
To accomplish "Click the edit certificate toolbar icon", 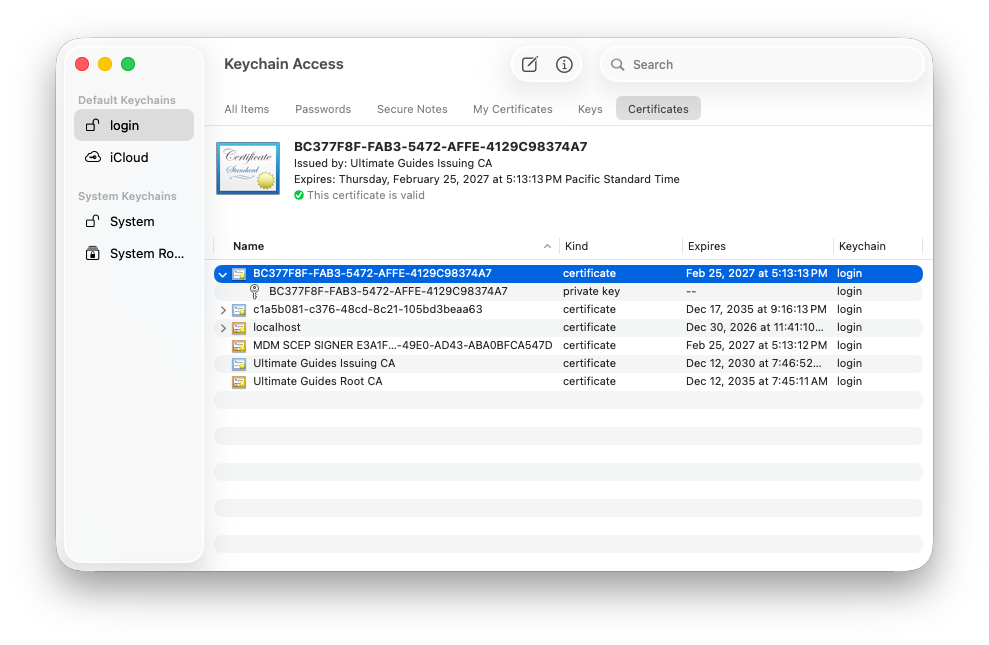I will pos(529,63).
